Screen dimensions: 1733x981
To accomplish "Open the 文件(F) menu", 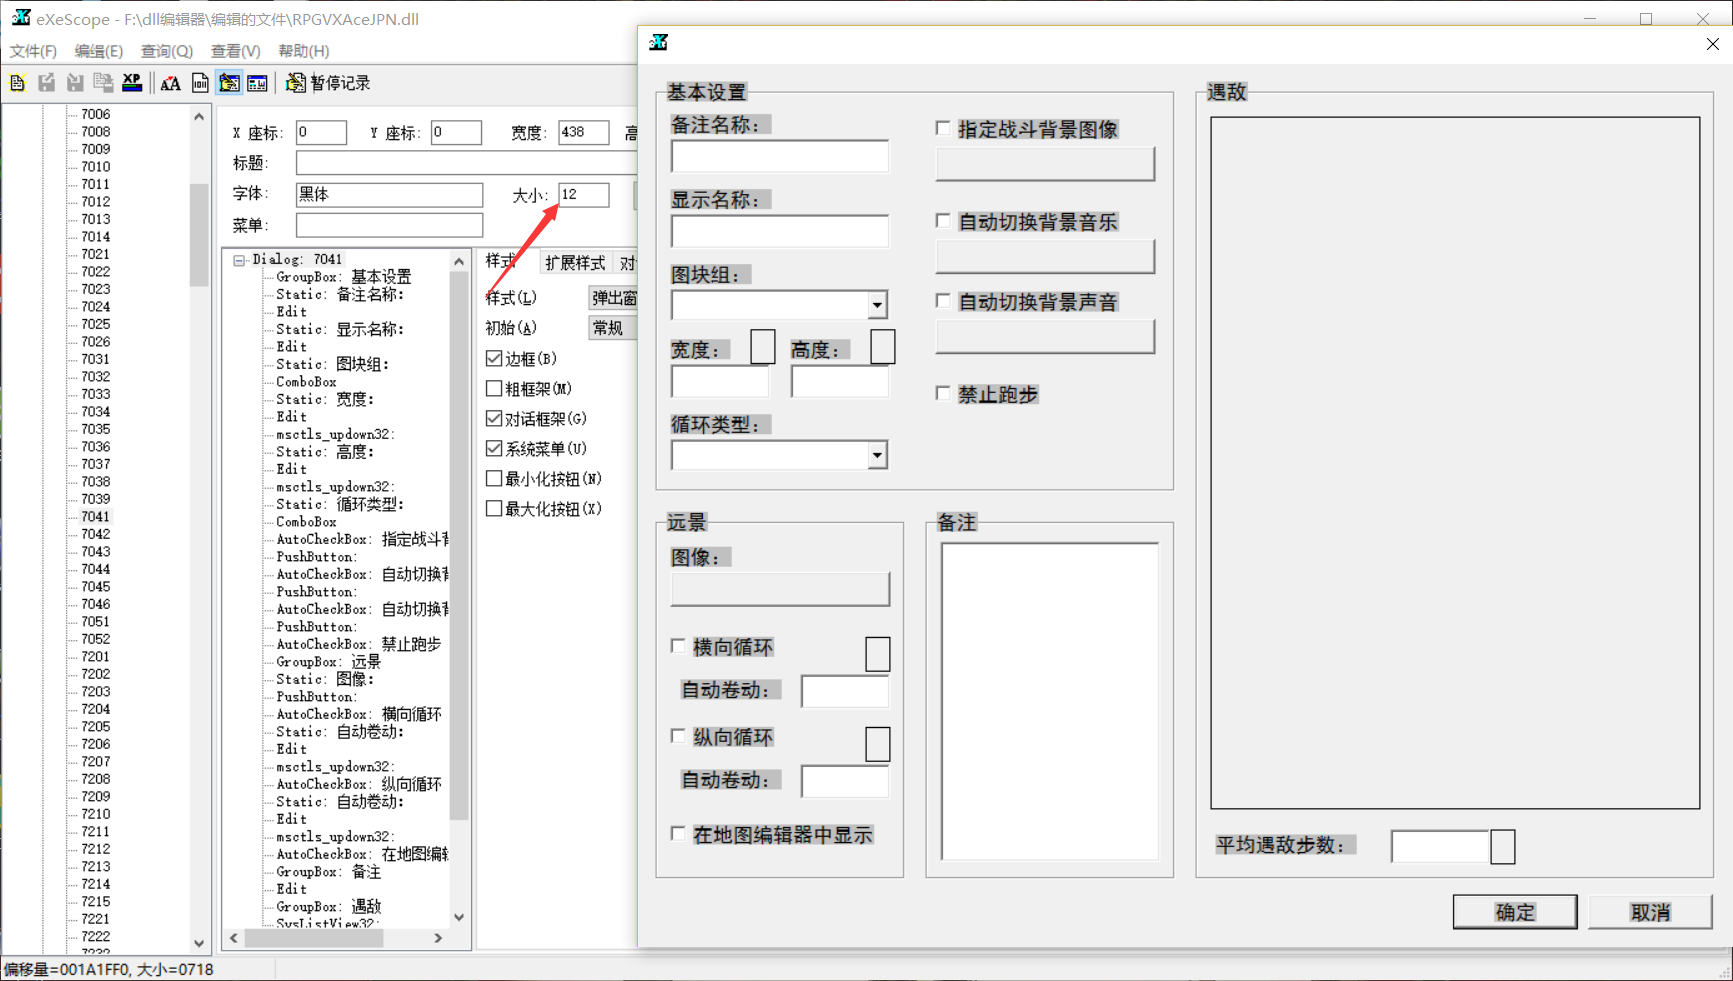I will (x=33, y=51).
